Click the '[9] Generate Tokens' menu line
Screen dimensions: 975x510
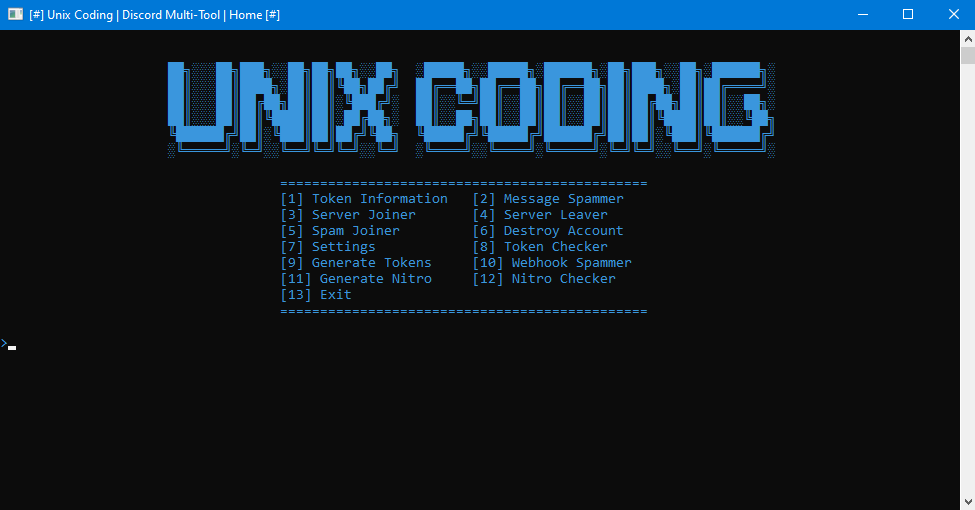point(356,263)
